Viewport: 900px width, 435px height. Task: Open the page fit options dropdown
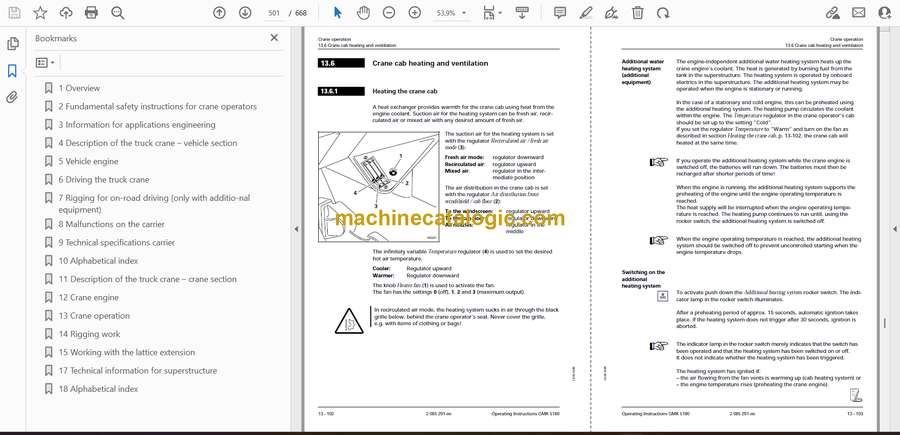click(492, 13)
